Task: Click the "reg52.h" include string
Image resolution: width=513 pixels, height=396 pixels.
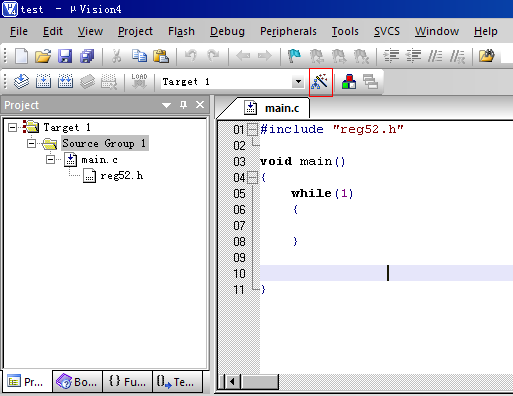Action: coord(368,129)
